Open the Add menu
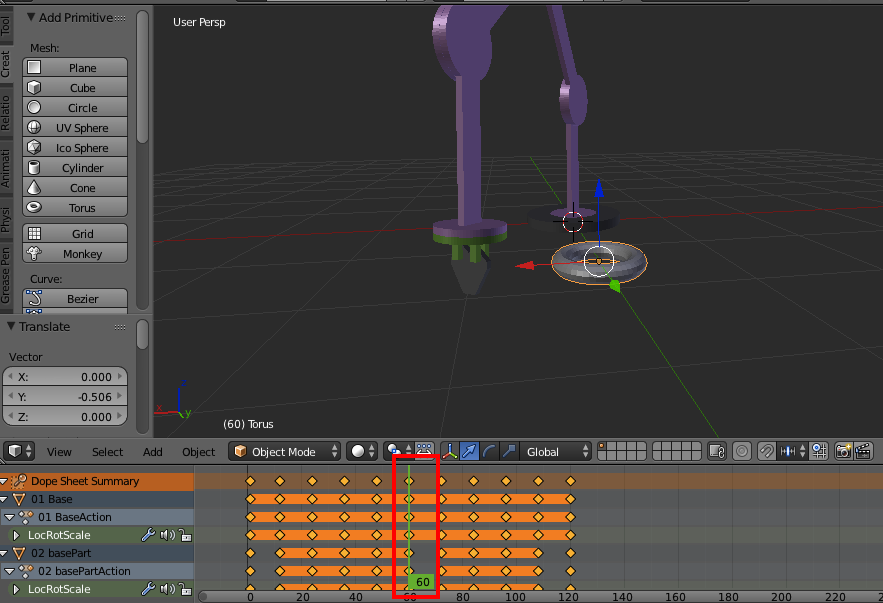 (x=153, y=452)
